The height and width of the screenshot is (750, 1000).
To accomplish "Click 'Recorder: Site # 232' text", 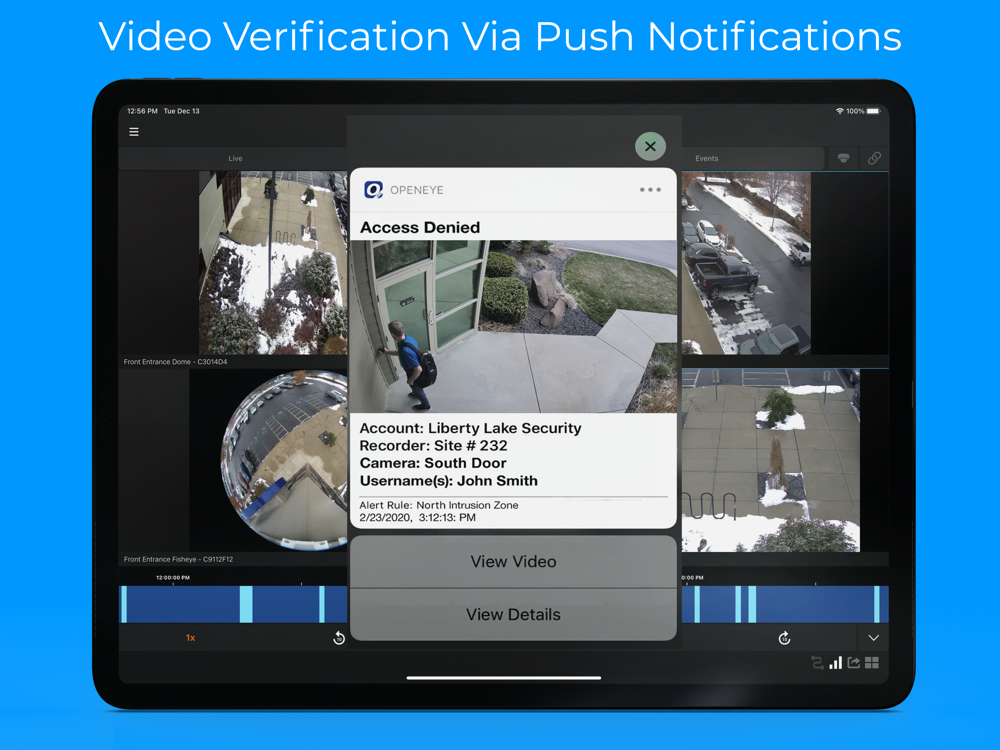I will [x=434, y=445].
